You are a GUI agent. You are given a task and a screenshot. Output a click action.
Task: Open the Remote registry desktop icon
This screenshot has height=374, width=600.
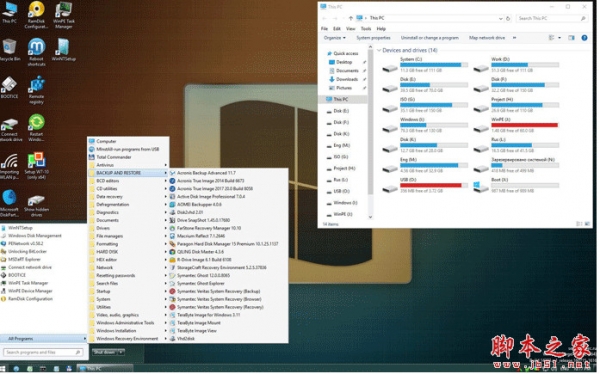click(x=36, y=90)
